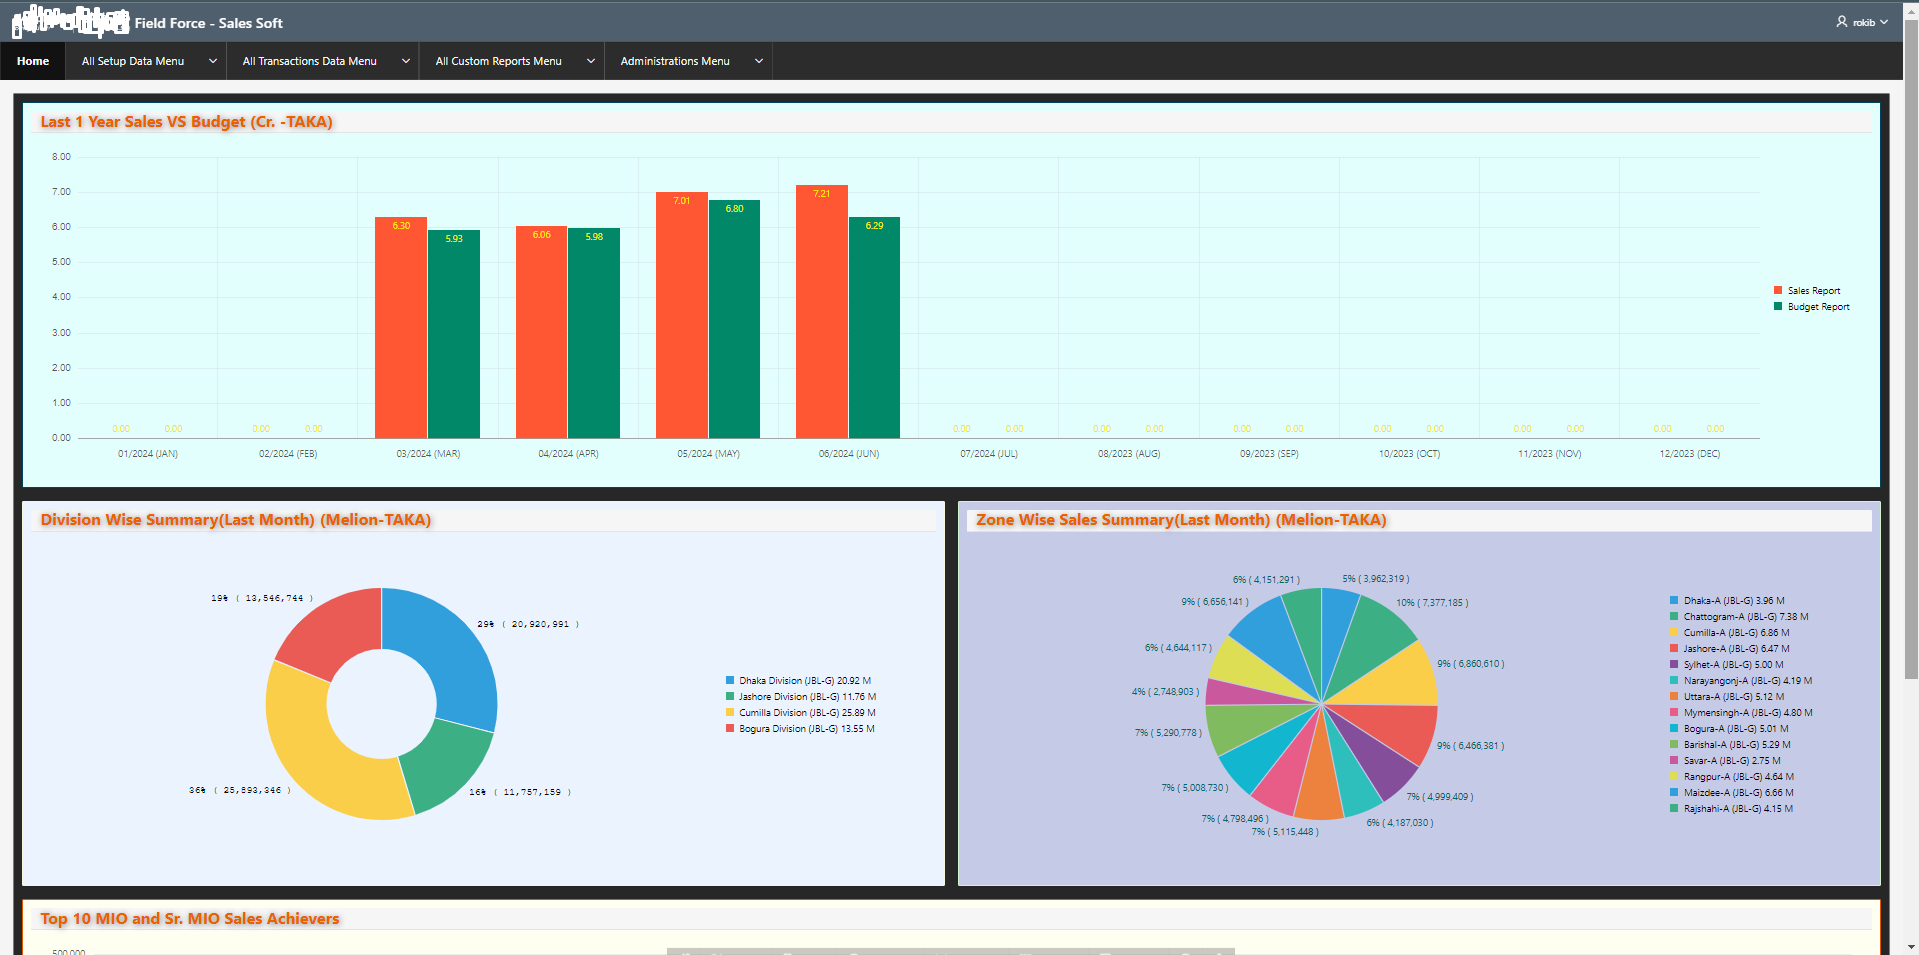Open the Home tab
This screenshot has height=955, width=1919.
(x=33, y=61)
